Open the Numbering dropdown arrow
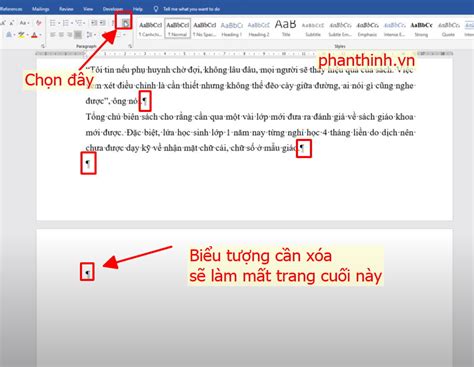 tap(72, 23)
